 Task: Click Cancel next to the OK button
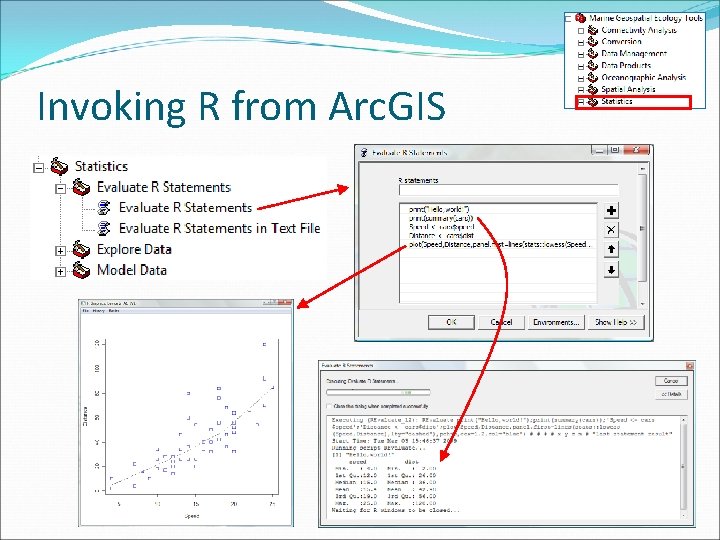coord(501,322)
